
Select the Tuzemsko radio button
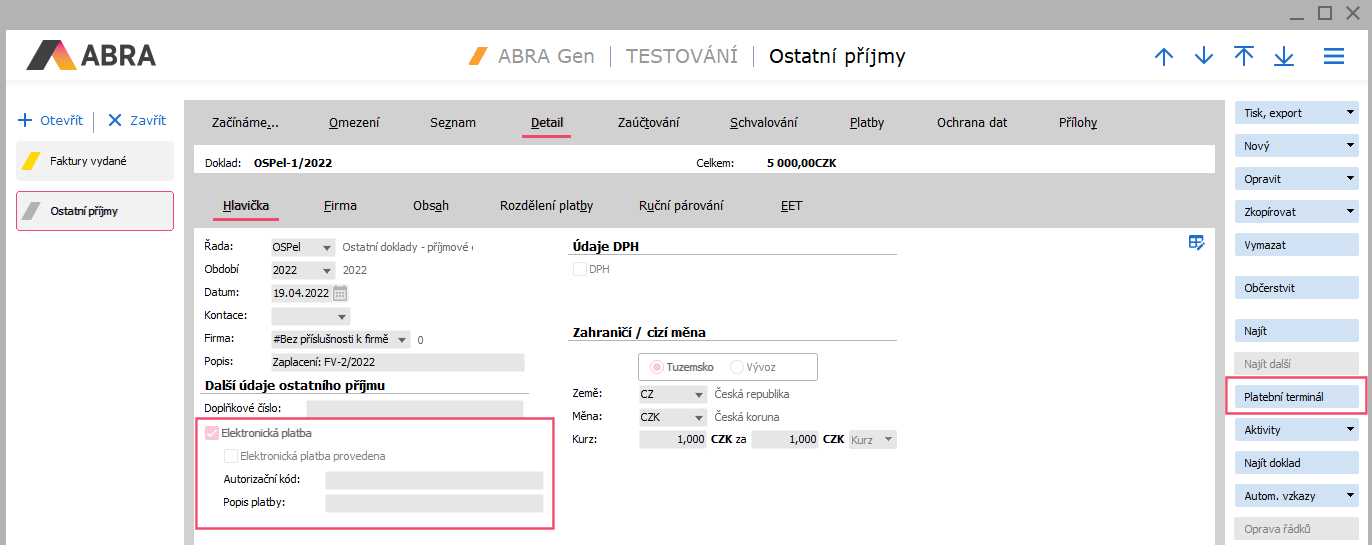[658, 367]
